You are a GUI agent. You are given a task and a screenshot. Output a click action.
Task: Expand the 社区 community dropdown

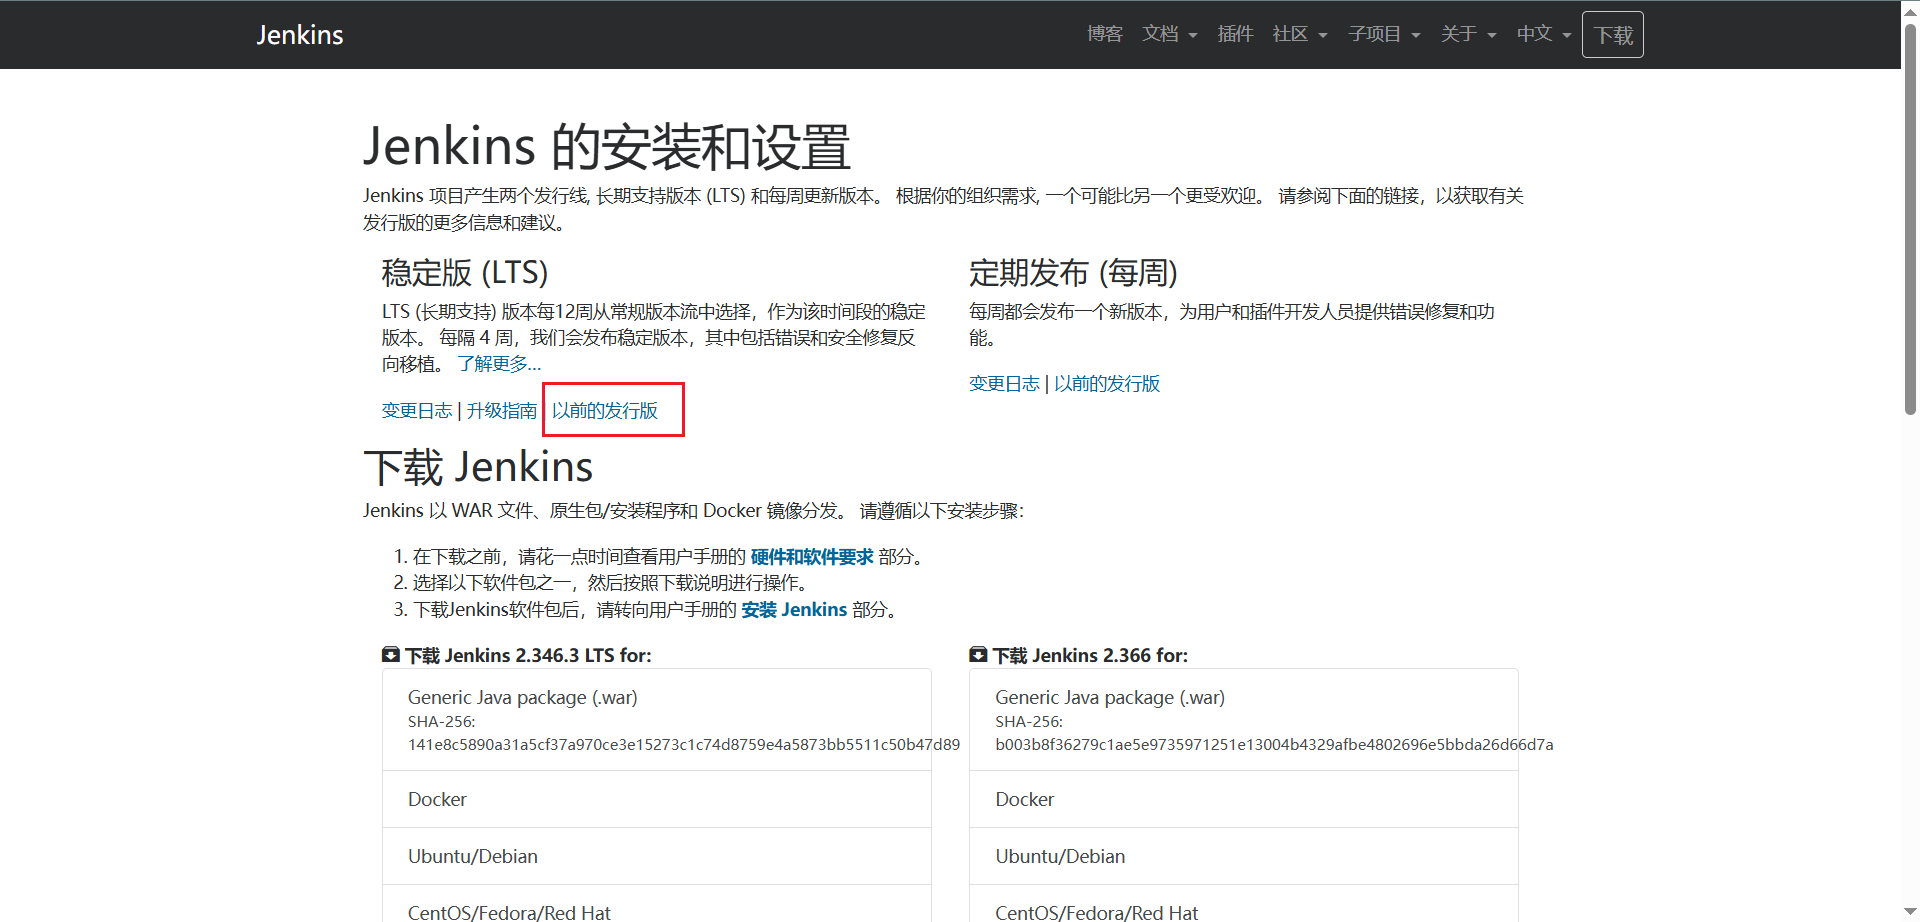point(1299,34)
